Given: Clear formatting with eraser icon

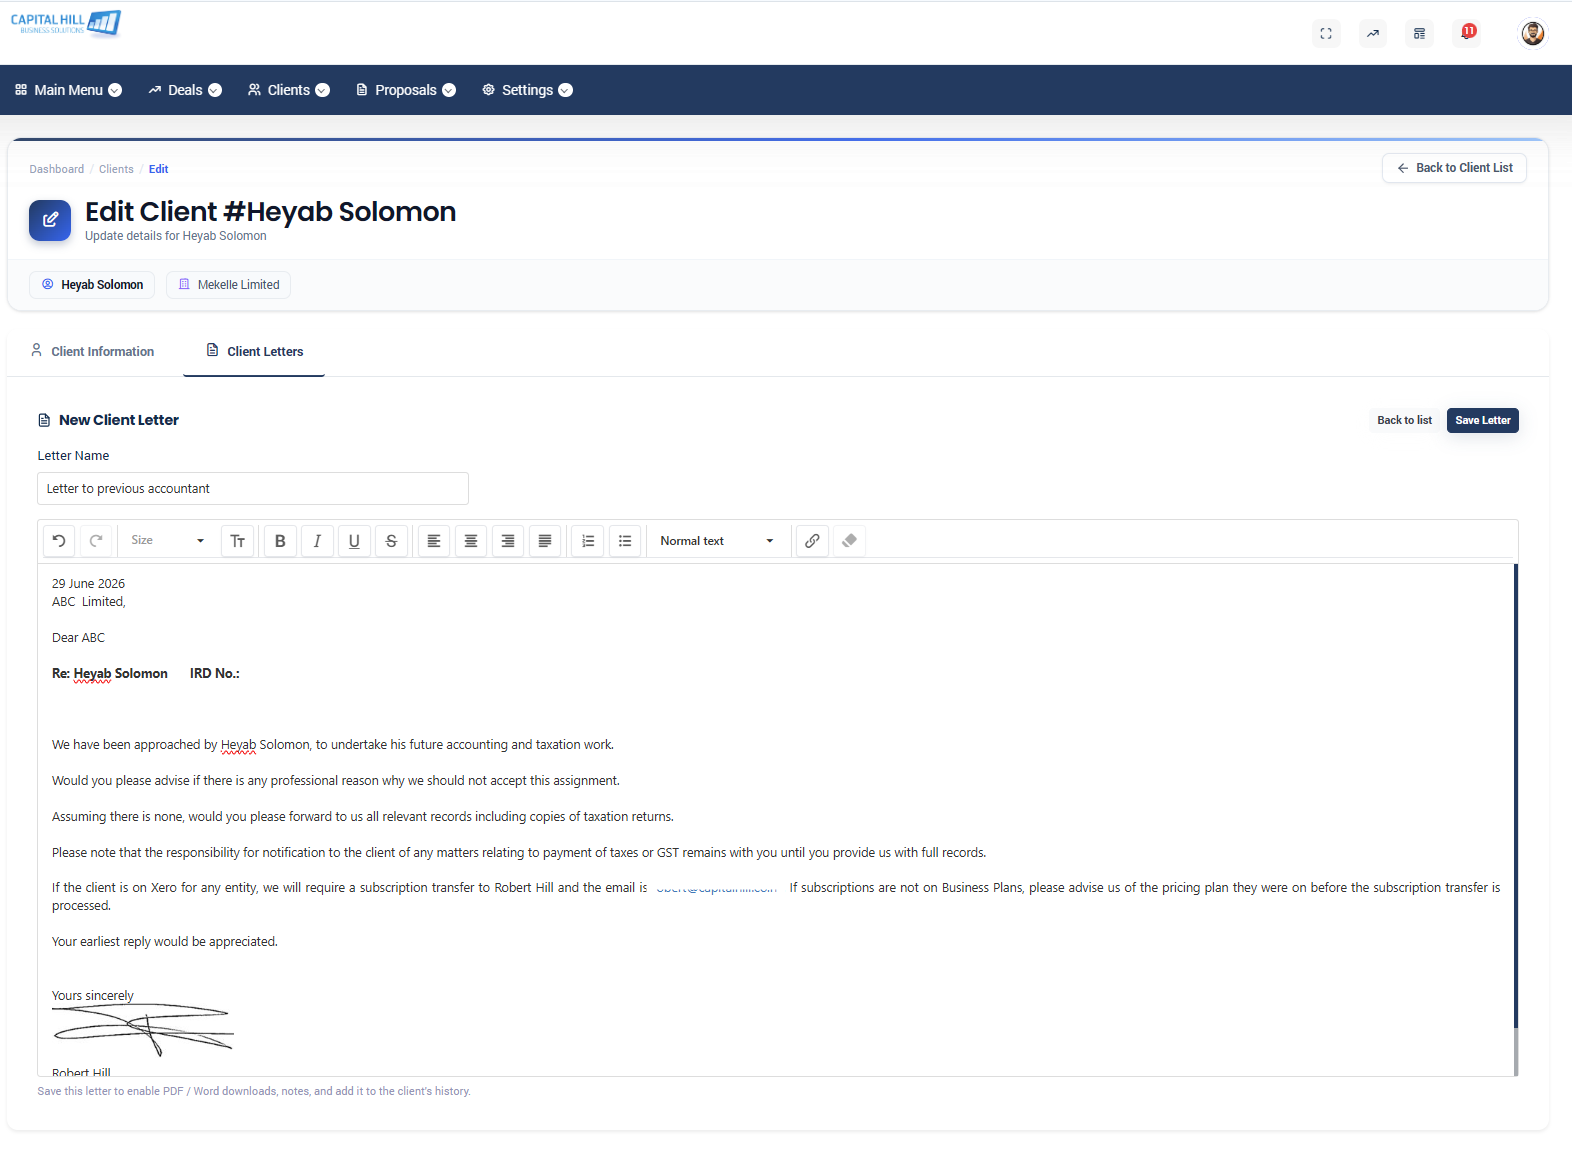Looking at the screenshot, I should click(x=849, y=541).
